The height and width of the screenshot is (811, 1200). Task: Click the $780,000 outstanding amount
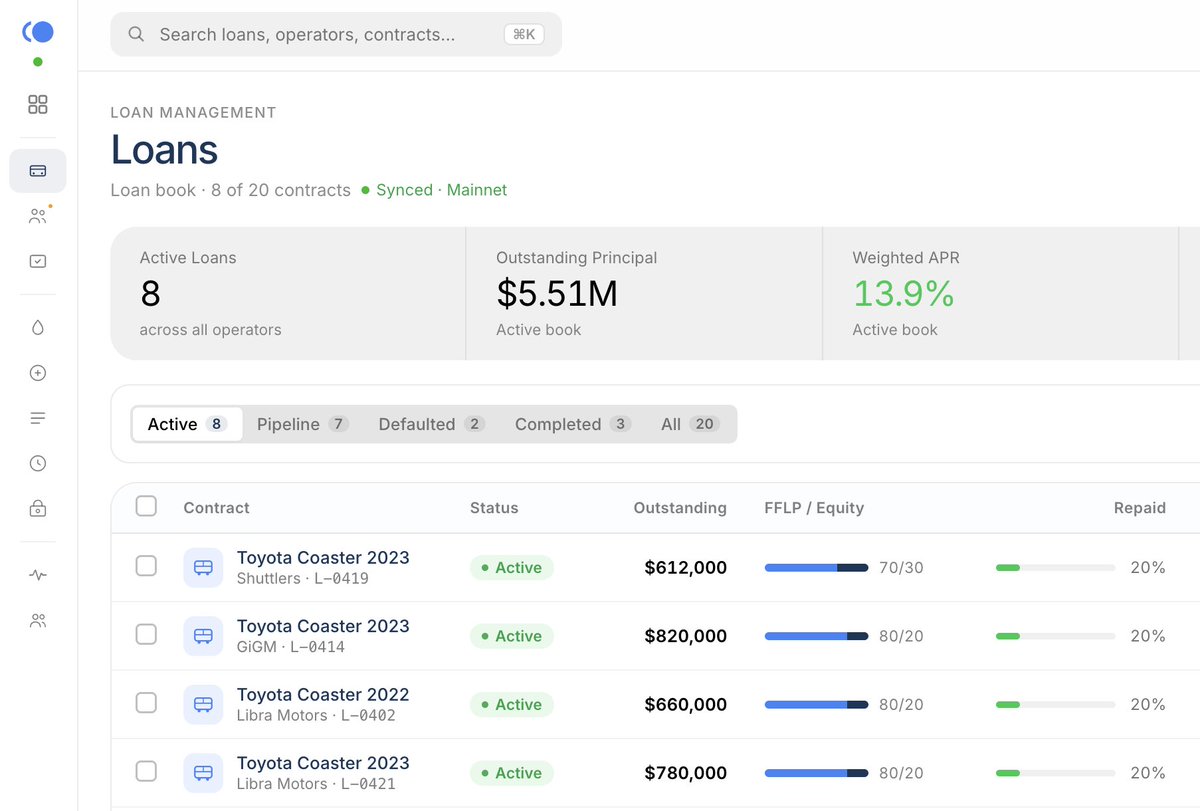click(686, 773)
